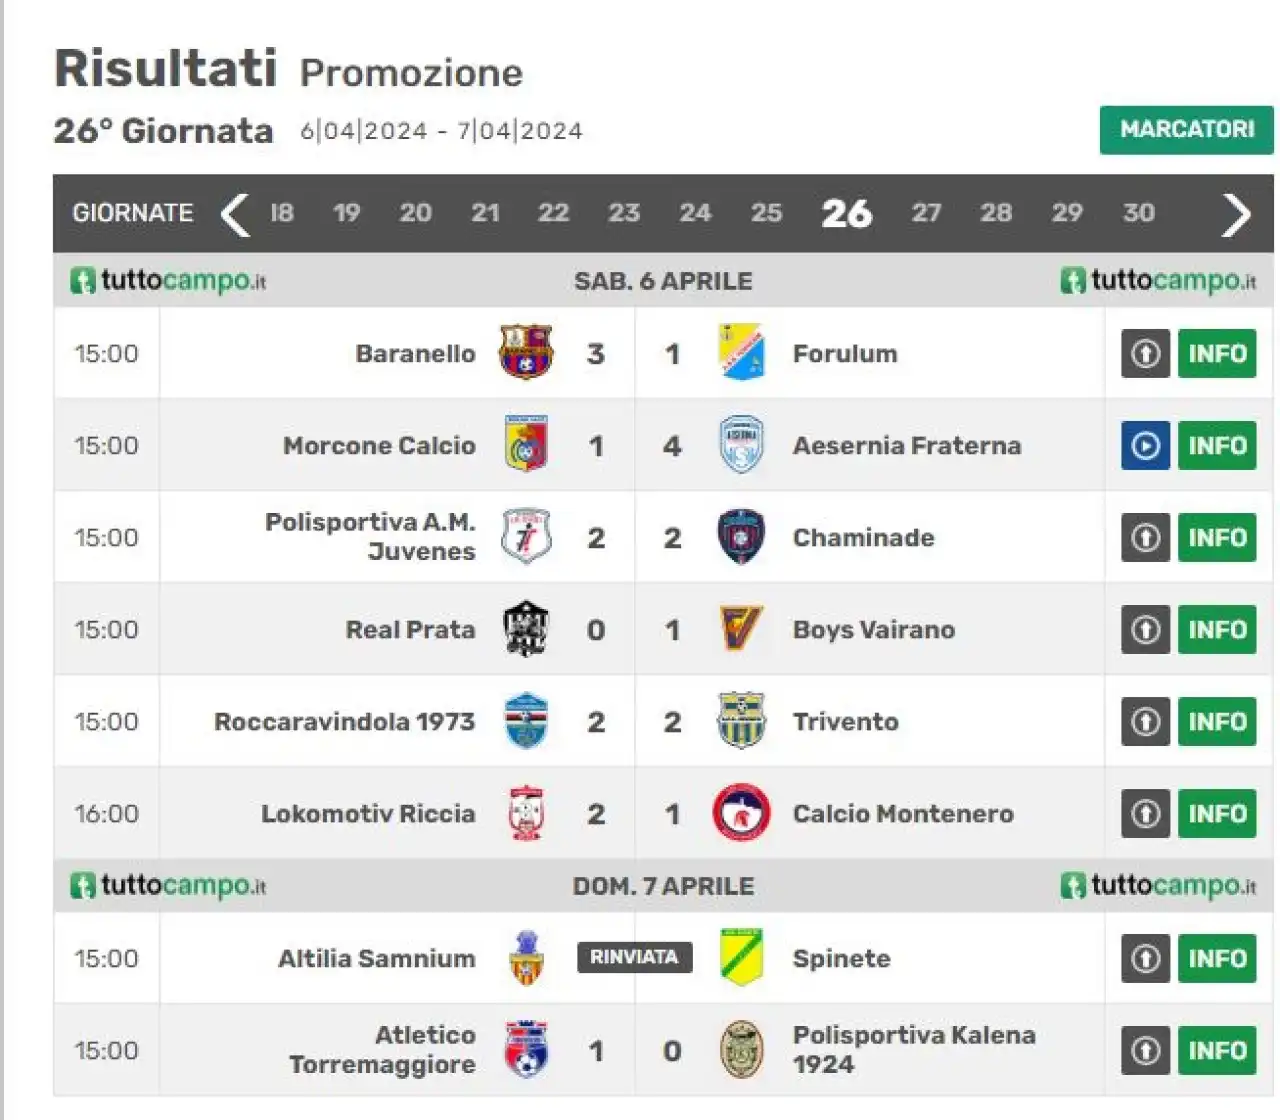Open INFO for Lokomotiv Riccia match

point(1217,813)
